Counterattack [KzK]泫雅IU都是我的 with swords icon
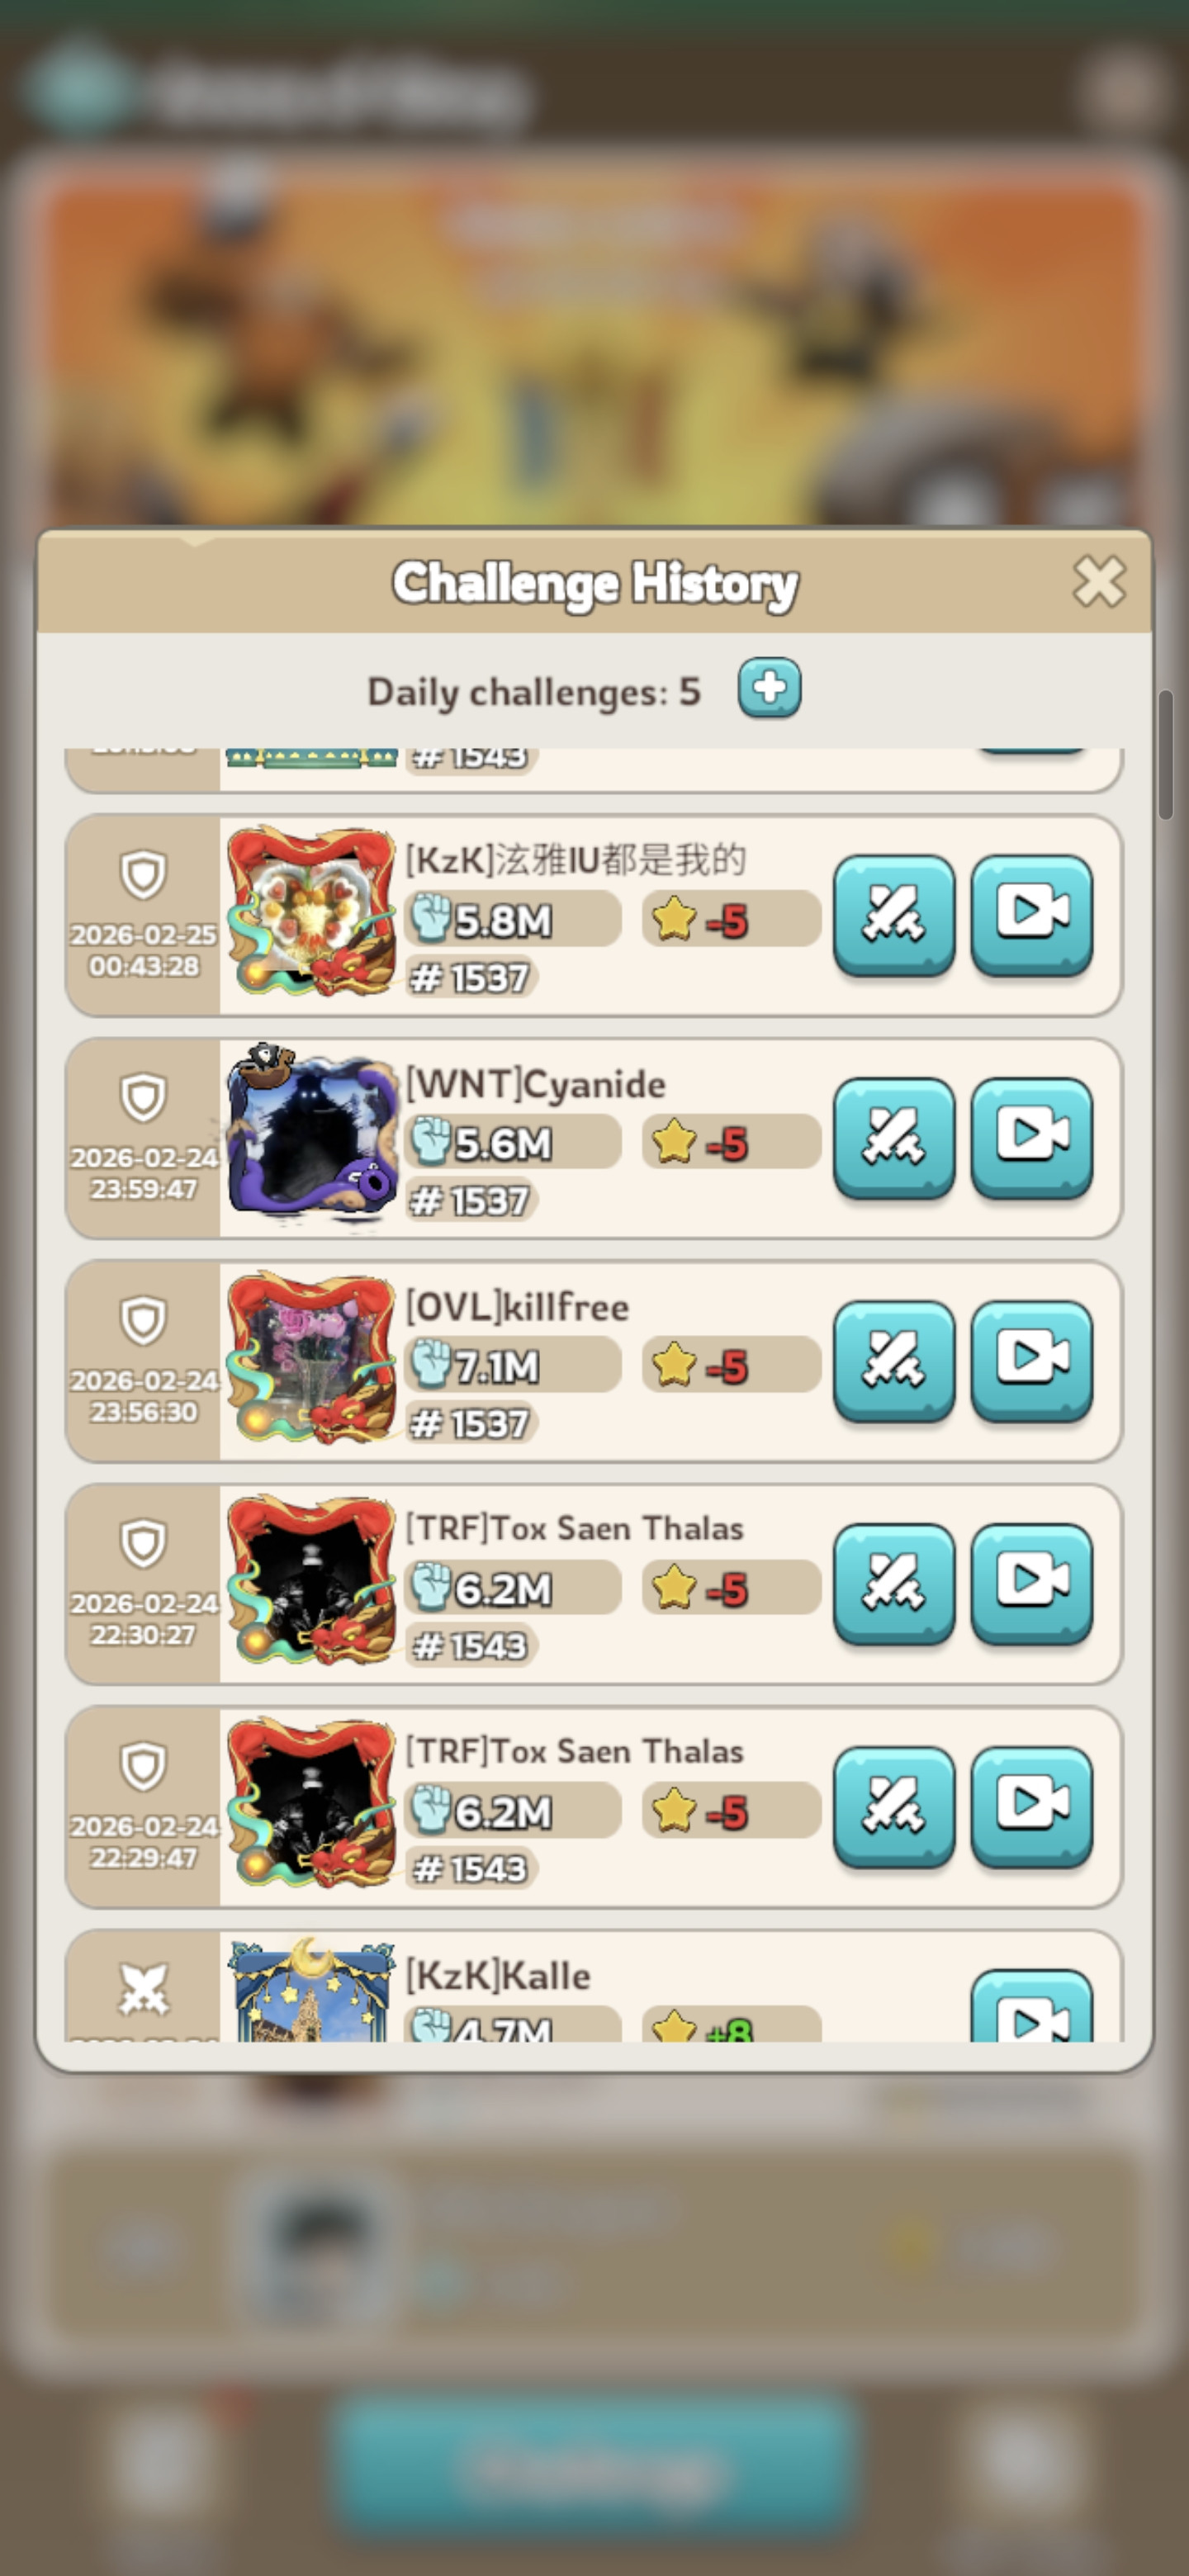 click(894, 915)
